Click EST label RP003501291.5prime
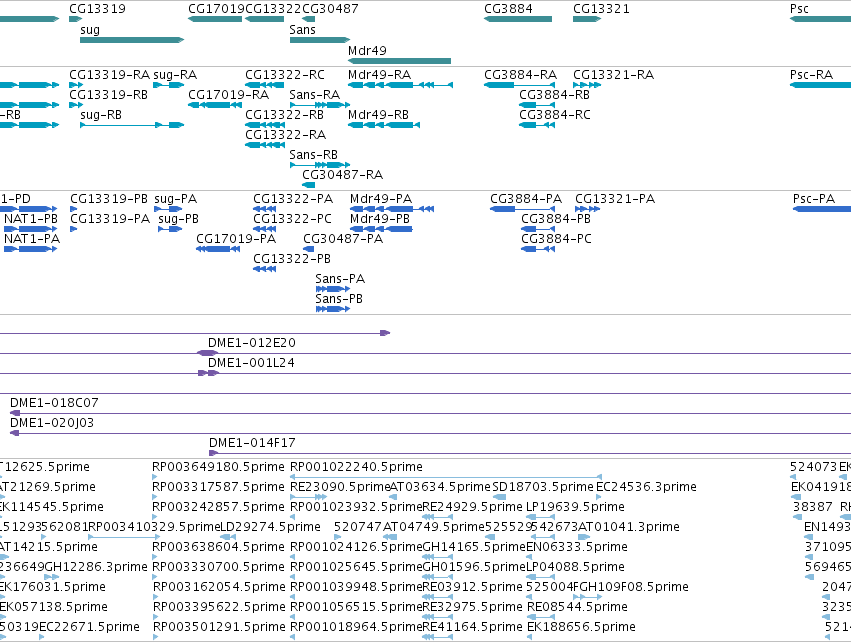Viewport: 851px width, 642px height. click(x=219, y=627)
